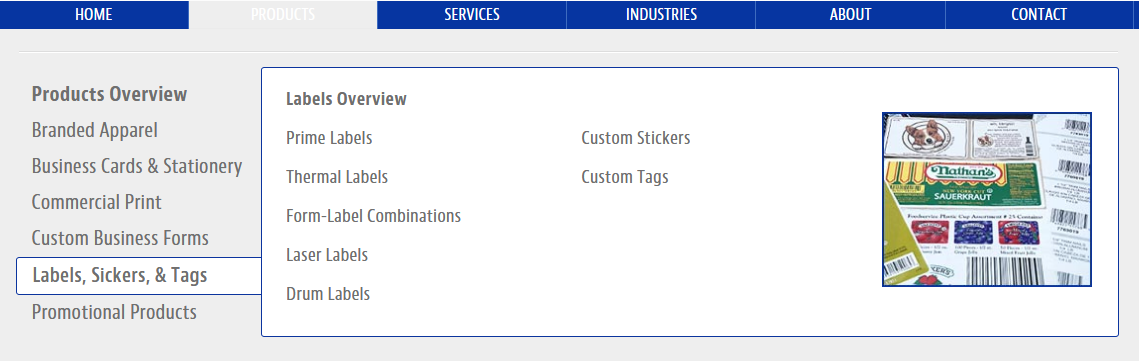Open the ABOUT menu item
Viewport: 1139px width, 361px height.
click(851, 15)
